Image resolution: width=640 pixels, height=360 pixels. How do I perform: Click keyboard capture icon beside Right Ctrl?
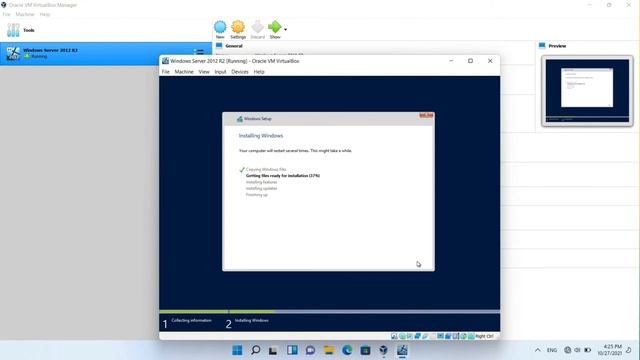[471, 336]
